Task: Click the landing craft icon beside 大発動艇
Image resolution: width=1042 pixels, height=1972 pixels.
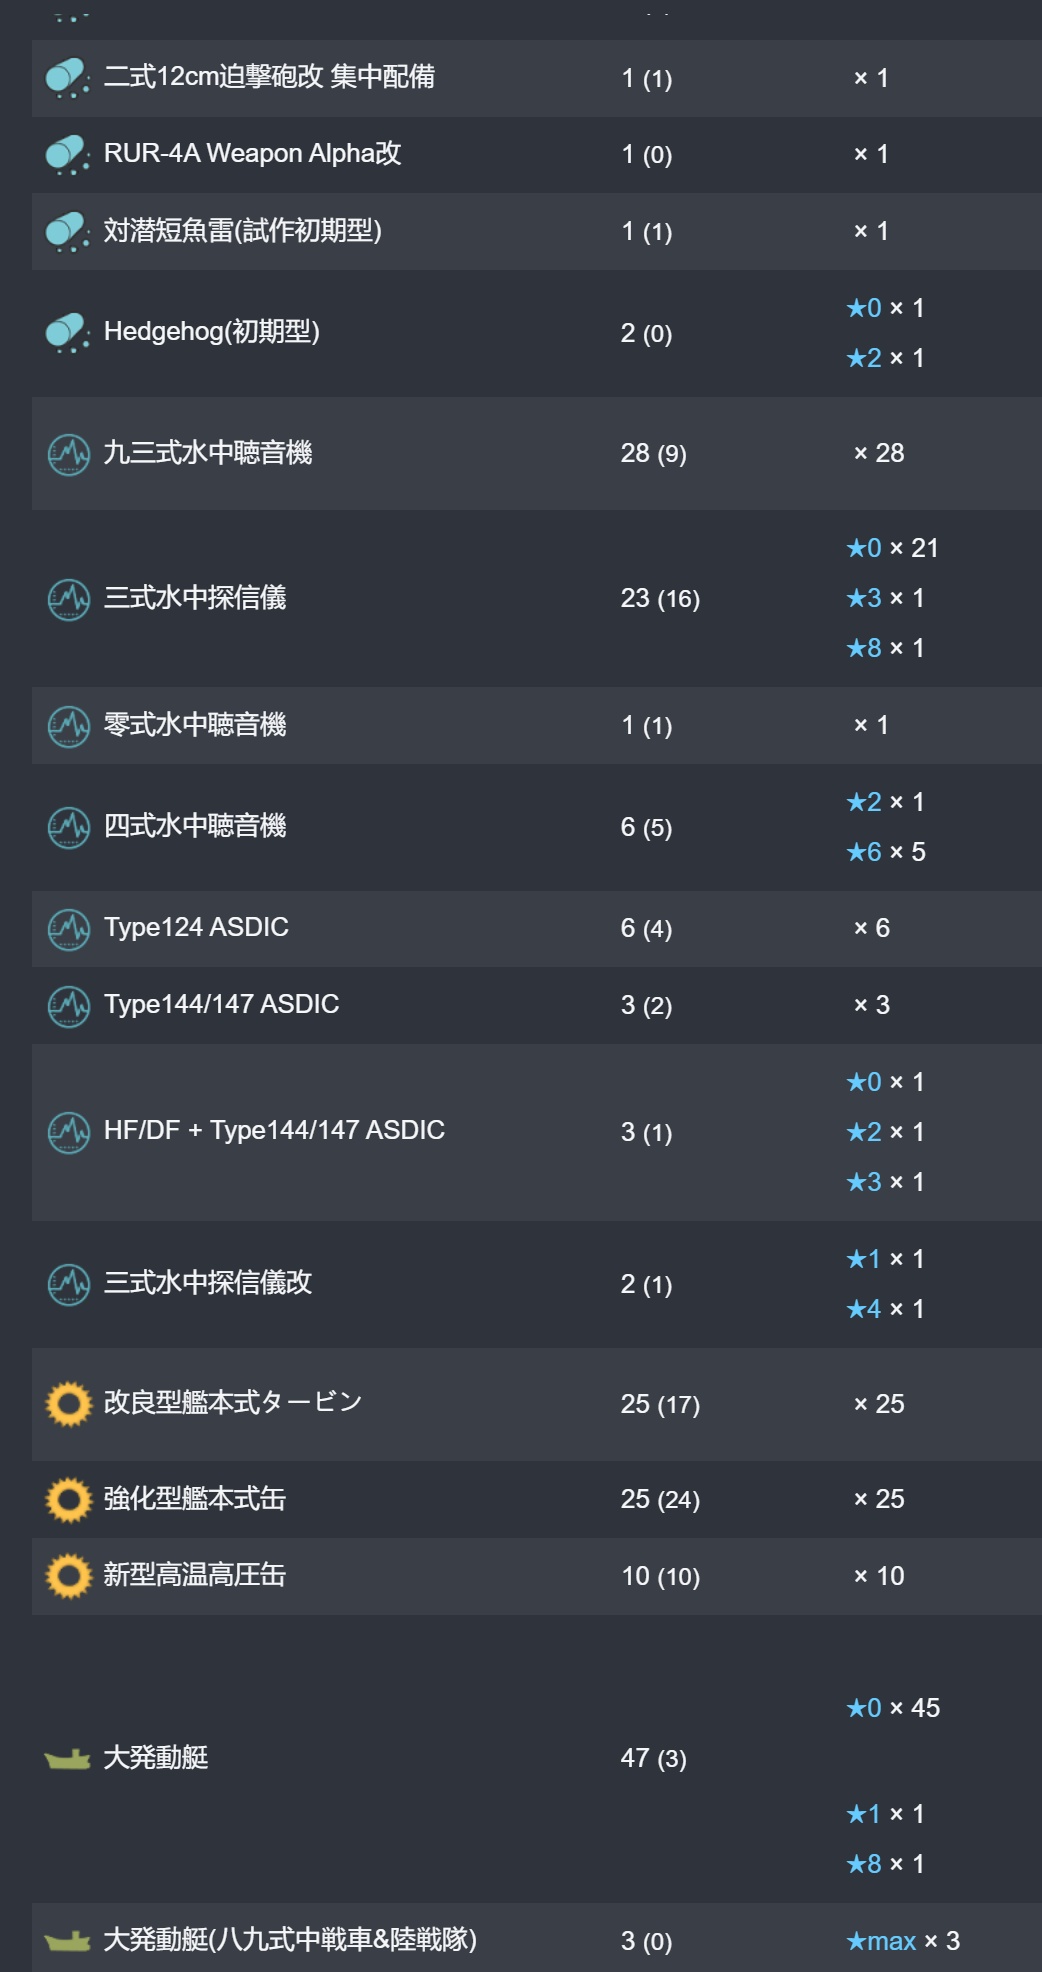Action: click(x=67, y=1759)
